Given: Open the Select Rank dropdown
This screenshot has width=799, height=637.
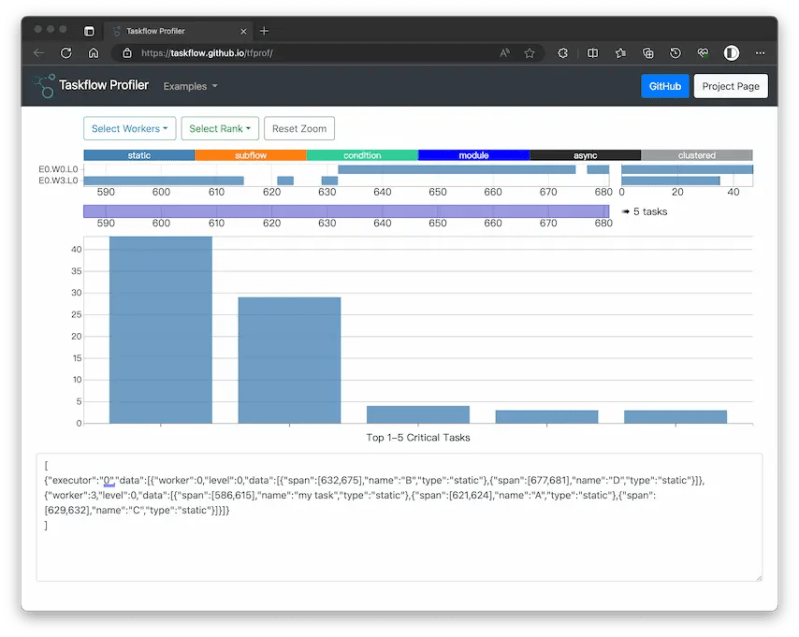Looking at the screenshot, I should tap(220, 128).
